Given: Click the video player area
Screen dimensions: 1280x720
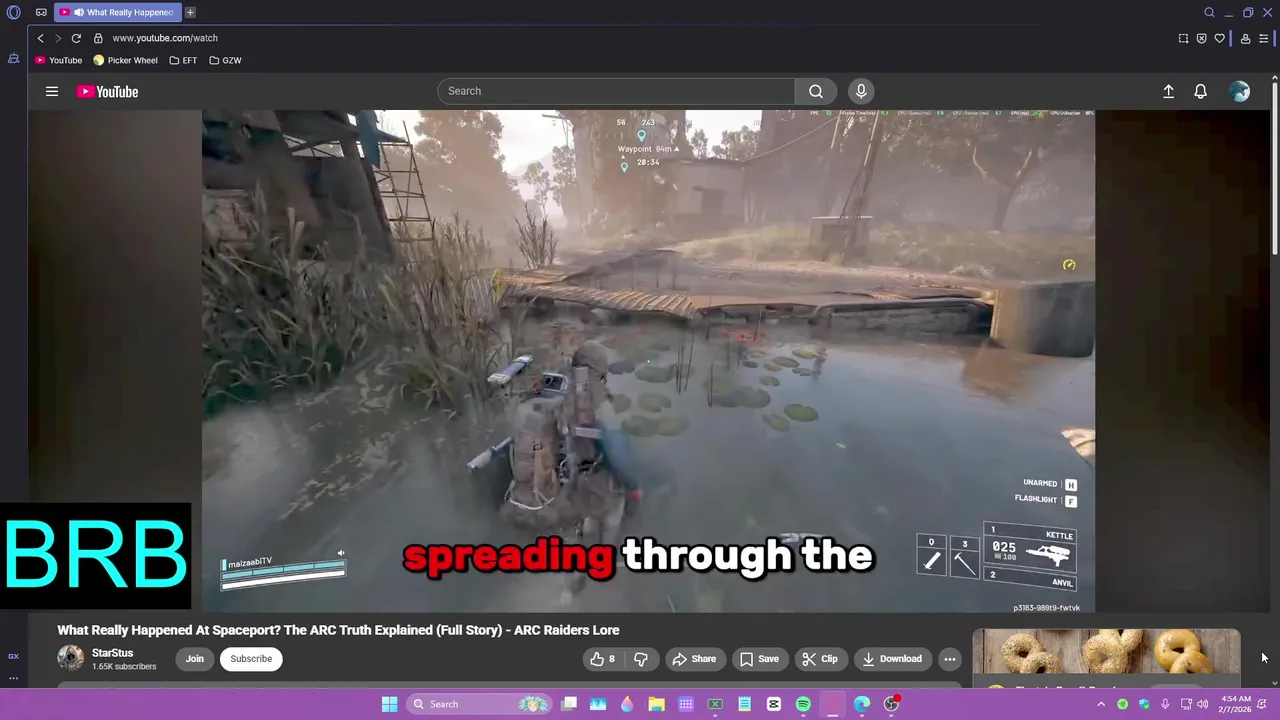Looking at the screenshot, I should (648, 360).
